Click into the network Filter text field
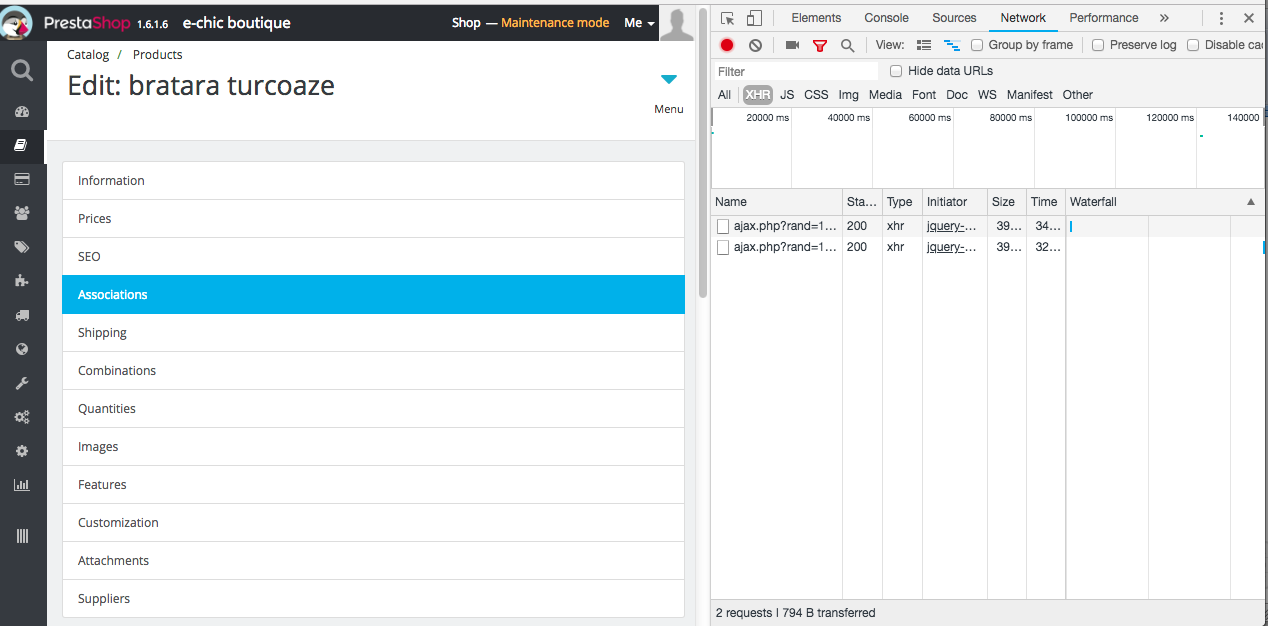1268x626 pixels. tap(796, 71)
